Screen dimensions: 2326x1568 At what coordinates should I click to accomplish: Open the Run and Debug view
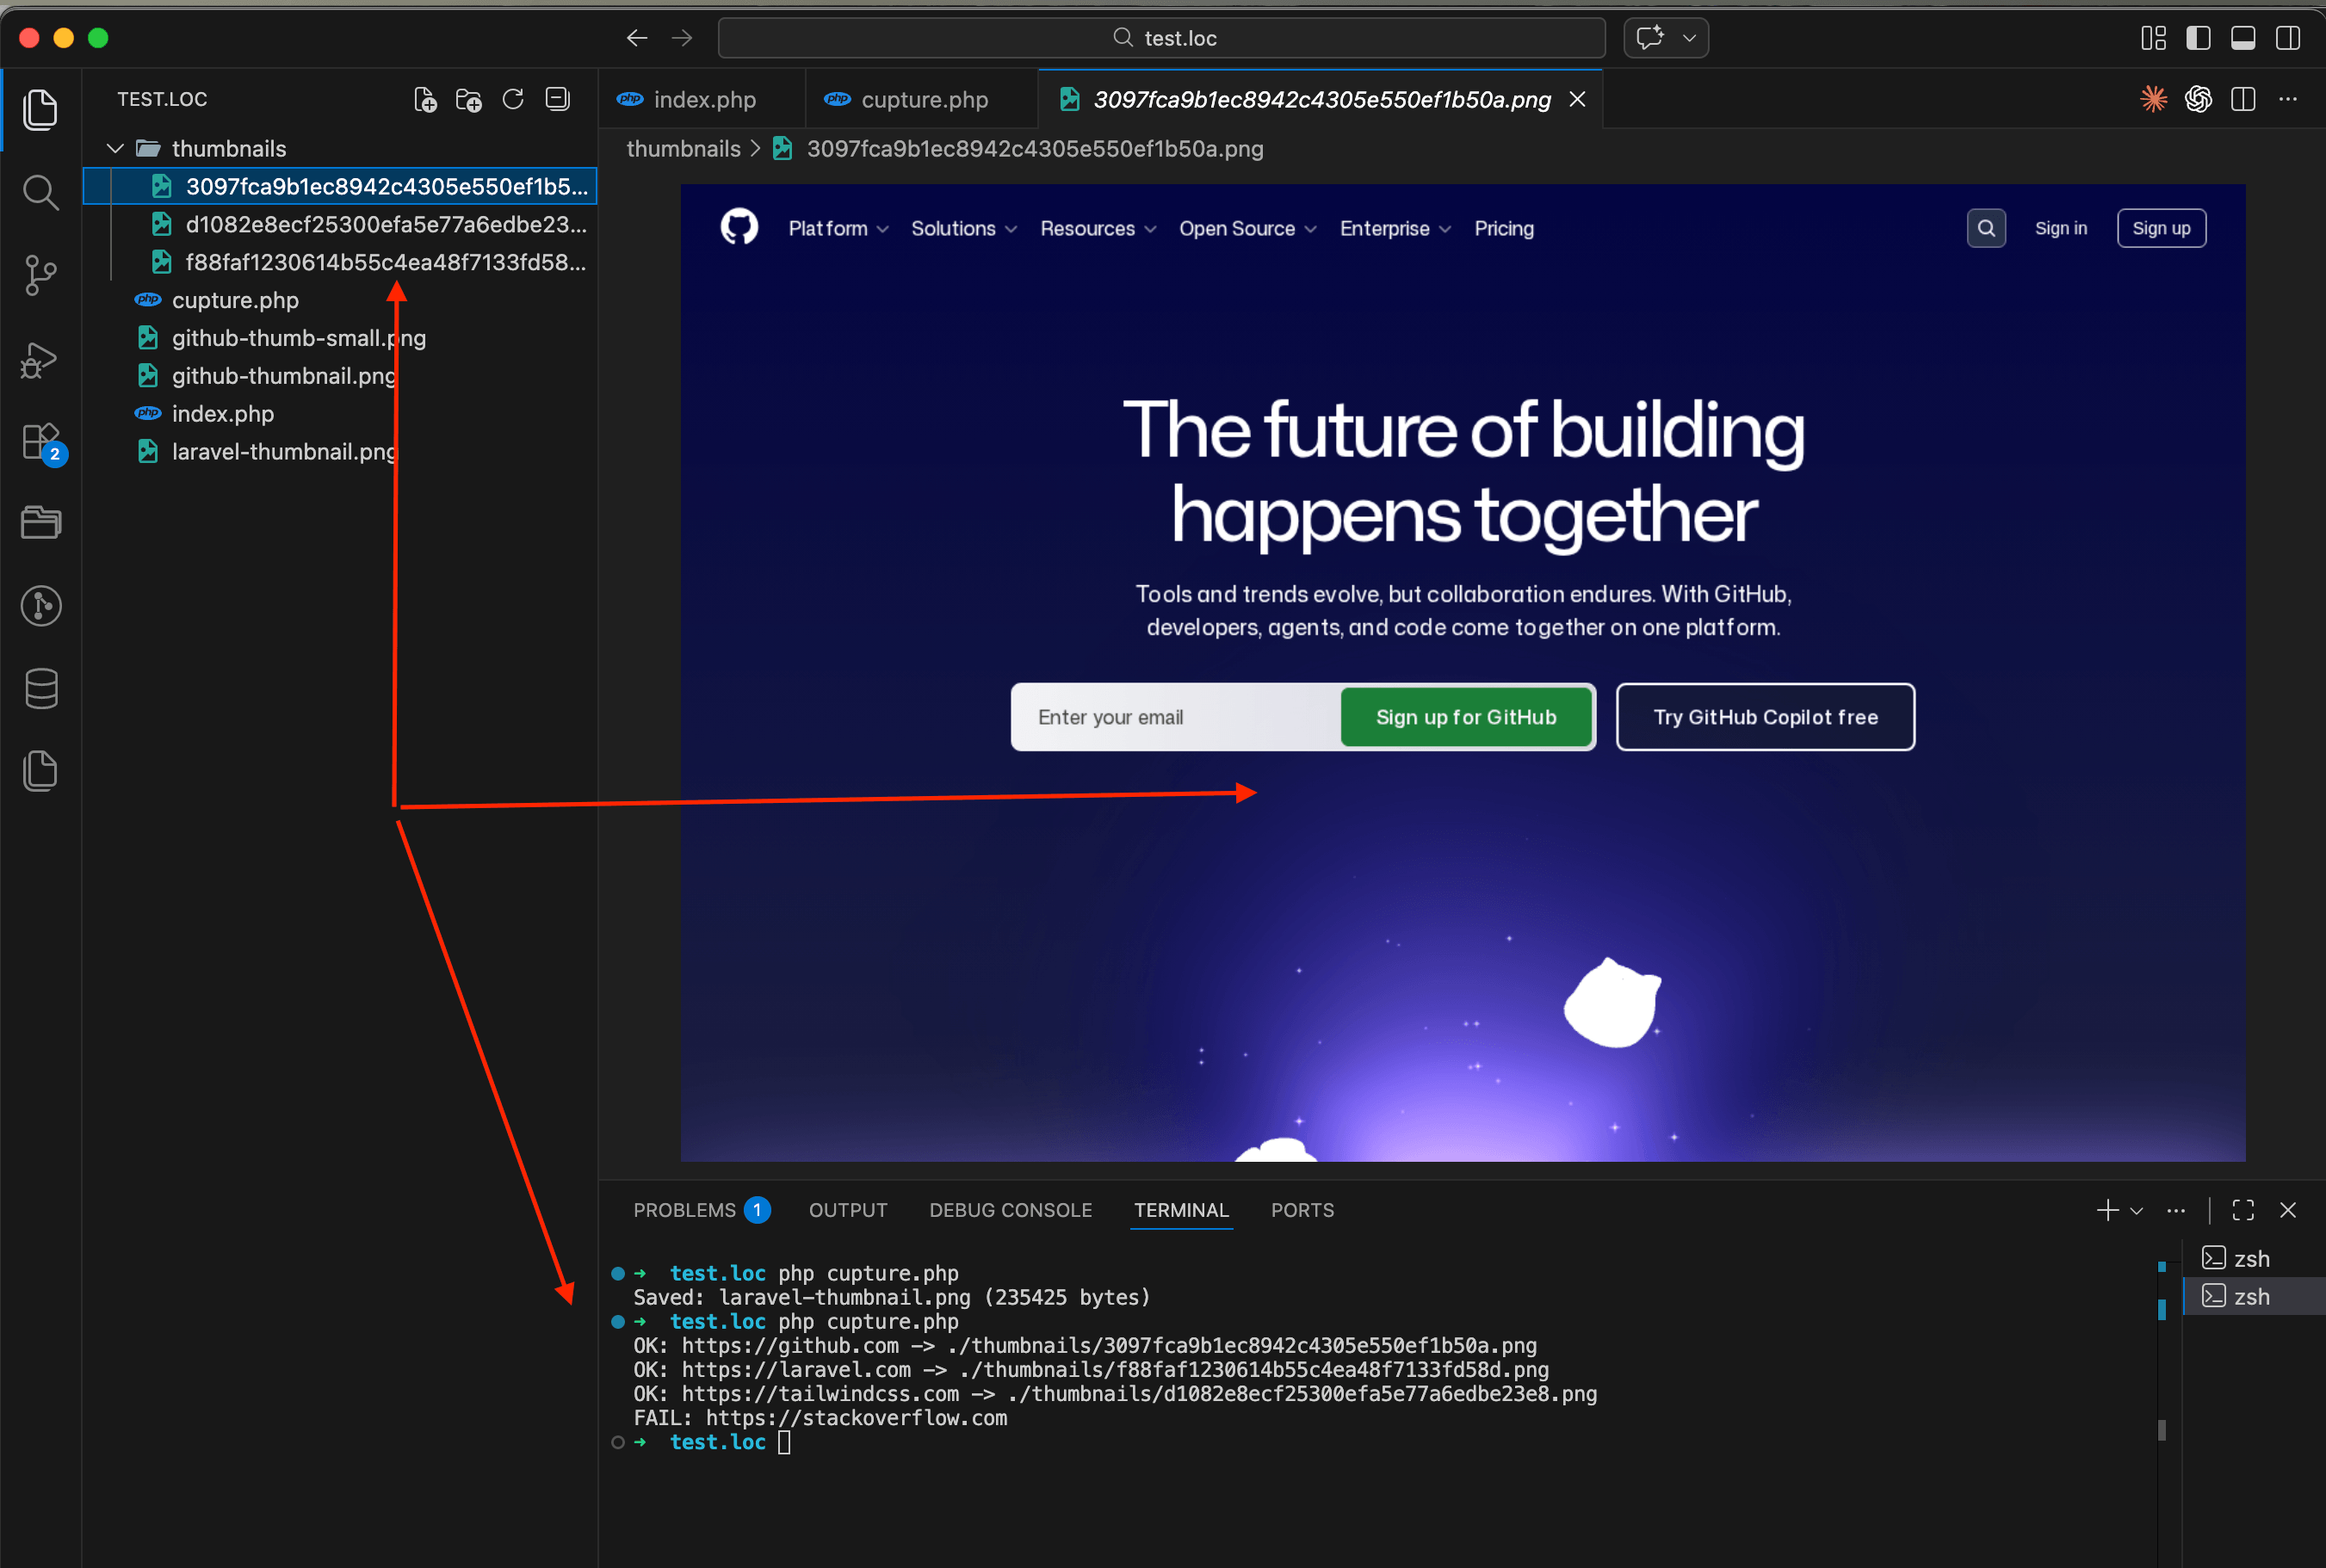click(x=38, y=360)
